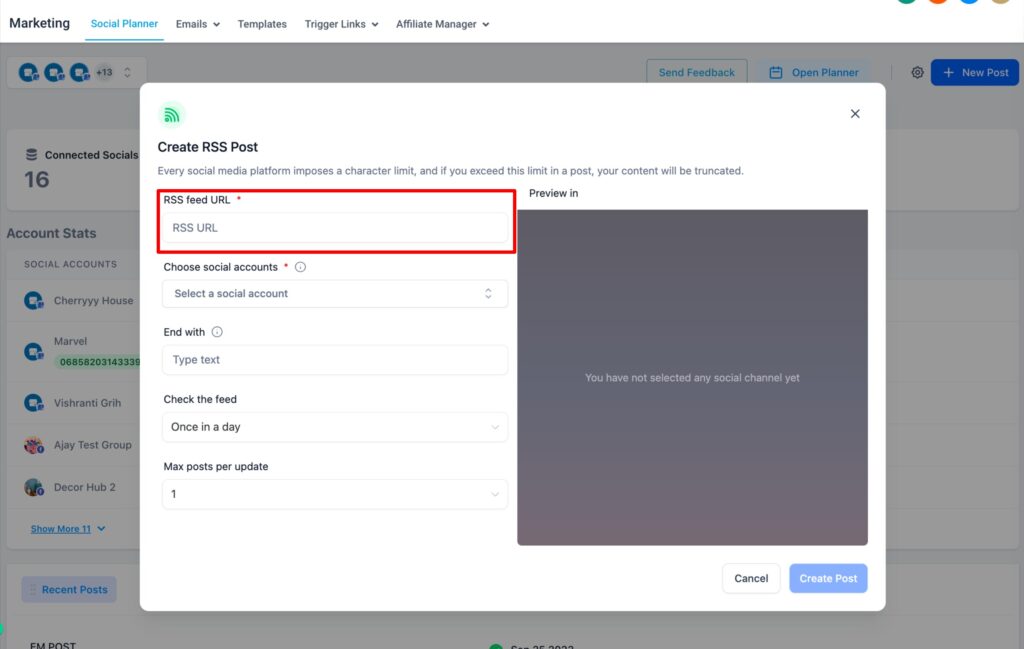The height and width of the screenshot is (649, 1024).
Task: Click Ajay Test Group account name
Action: pyautogui.click(x=93, y=445)
